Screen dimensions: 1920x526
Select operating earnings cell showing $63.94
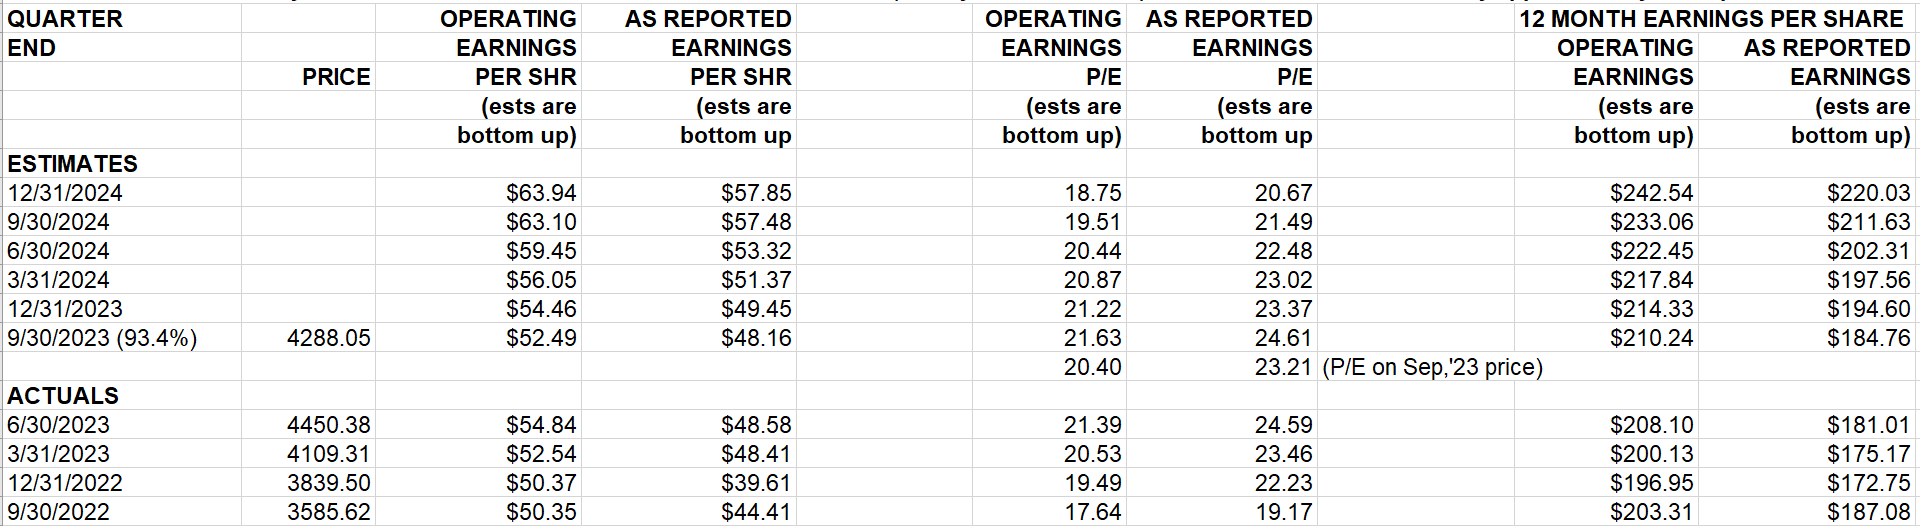click(541, 193)
